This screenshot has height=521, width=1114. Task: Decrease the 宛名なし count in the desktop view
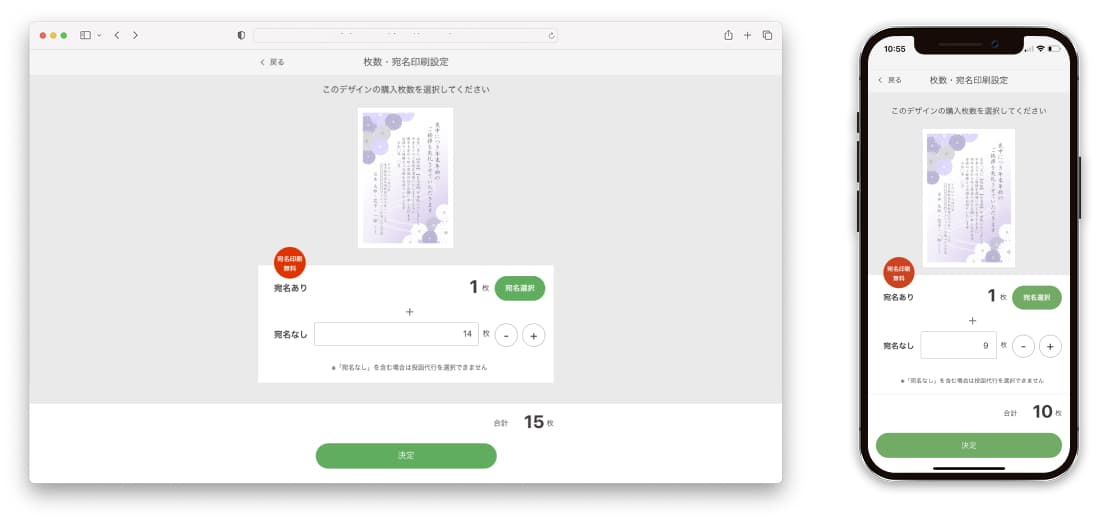pos(506,335)
